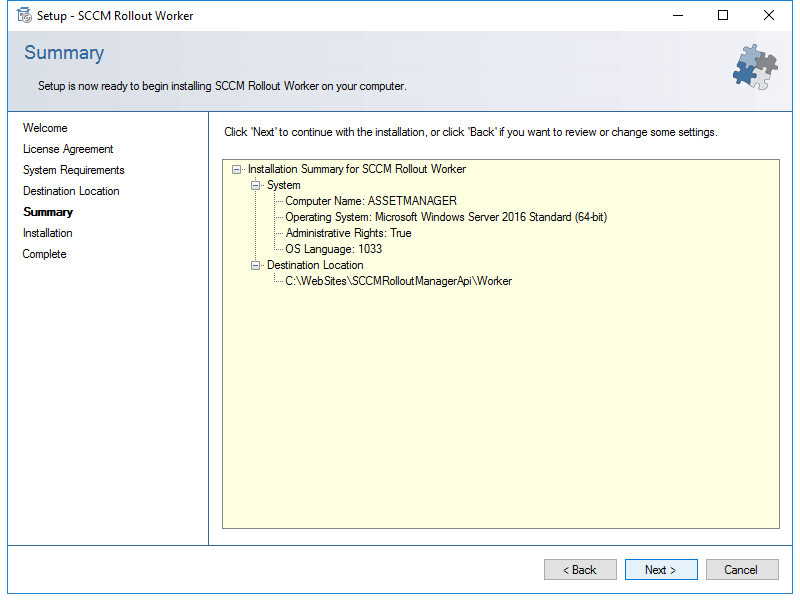This screenshot has width=800, height=601.
Task: Maximize the Setup window
Action: pos(722,15)
